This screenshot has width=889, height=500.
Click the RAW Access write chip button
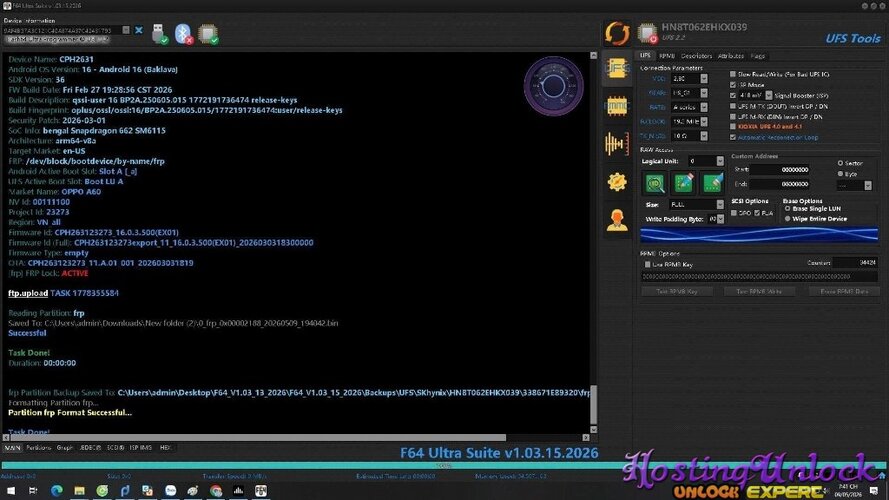click(684, 183)
